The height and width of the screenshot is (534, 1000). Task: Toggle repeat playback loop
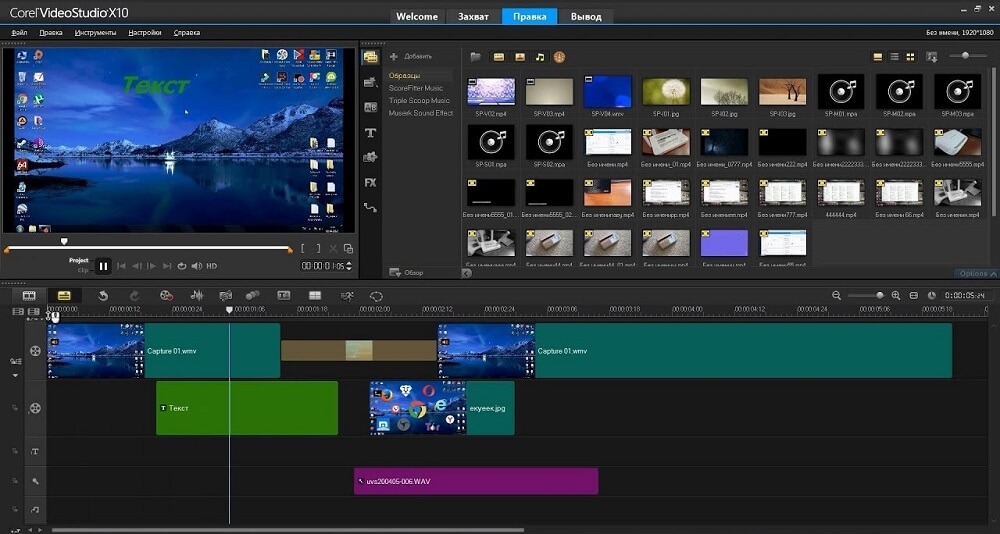click(181, 266)
